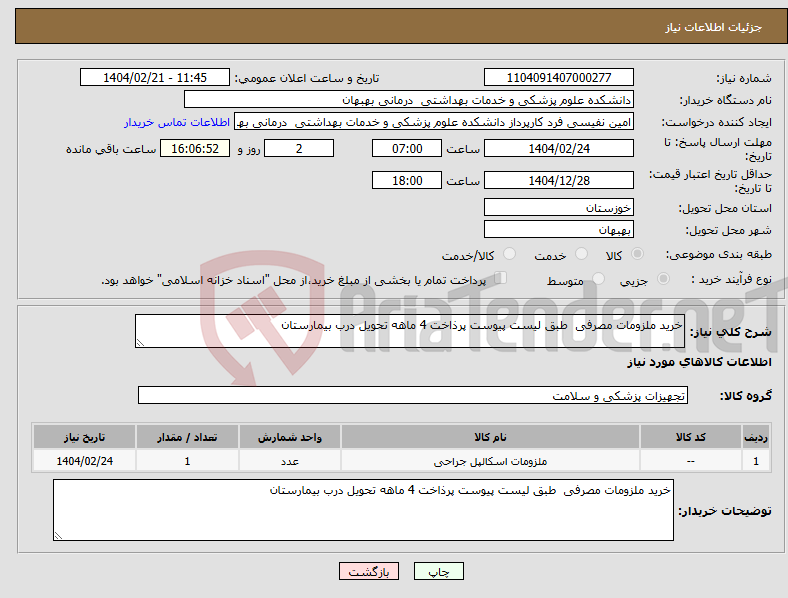Click the جزئیات اطلاعات نیاز header title
Image resolution: width=788 pixels, height=598 pixels.
tap(714, 27)
